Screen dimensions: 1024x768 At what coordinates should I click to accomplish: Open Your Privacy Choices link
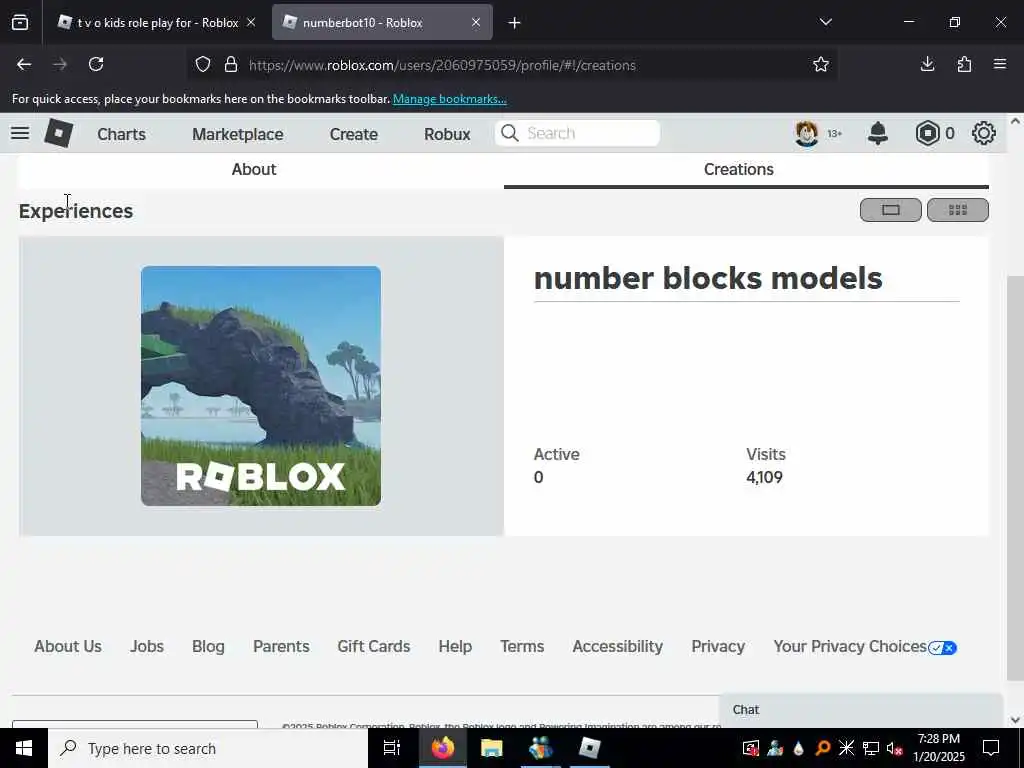click(865, 647)
